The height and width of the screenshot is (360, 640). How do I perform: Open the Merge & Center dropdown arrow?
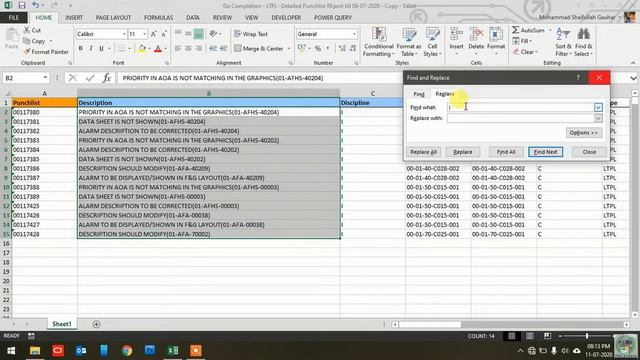(289, 49)
